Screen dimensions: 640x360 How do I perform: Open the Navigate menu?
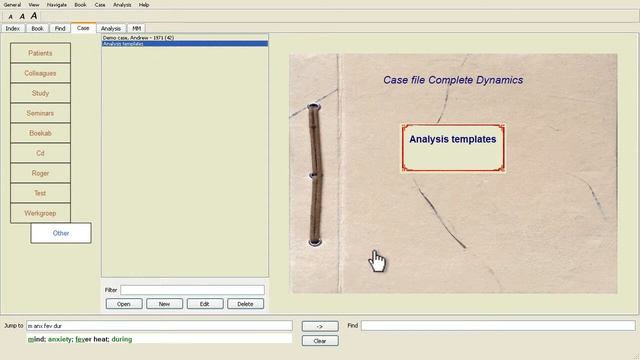[57, 5]
